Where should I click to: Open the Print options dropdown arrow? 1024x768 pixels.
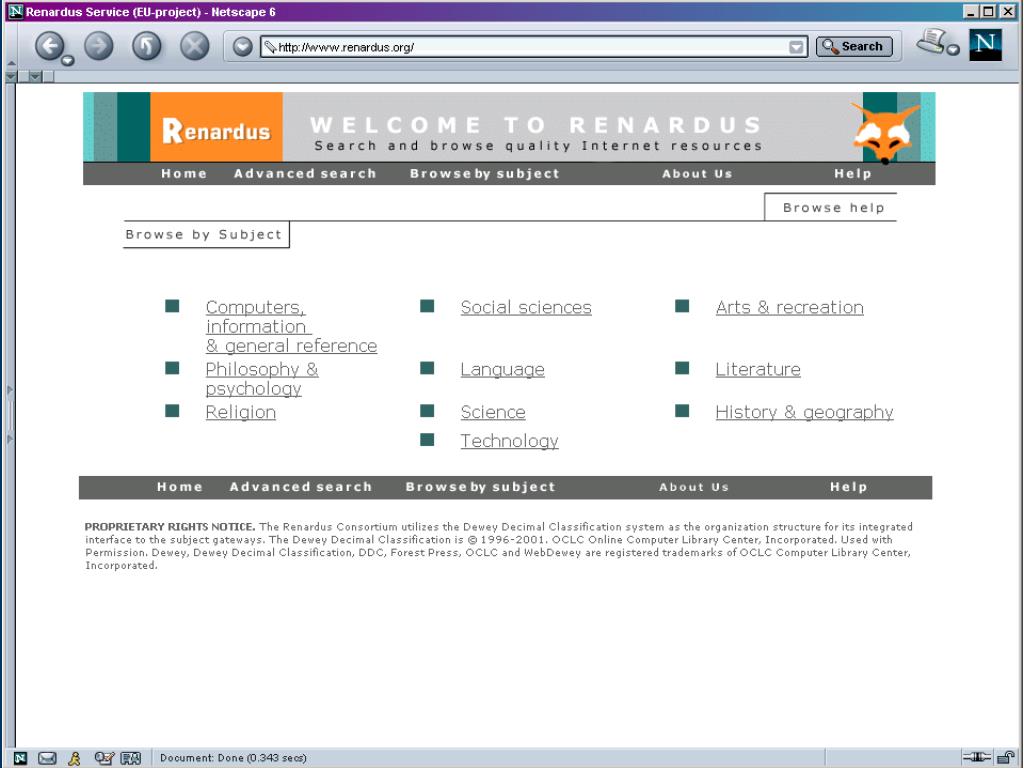pos(953,50)
